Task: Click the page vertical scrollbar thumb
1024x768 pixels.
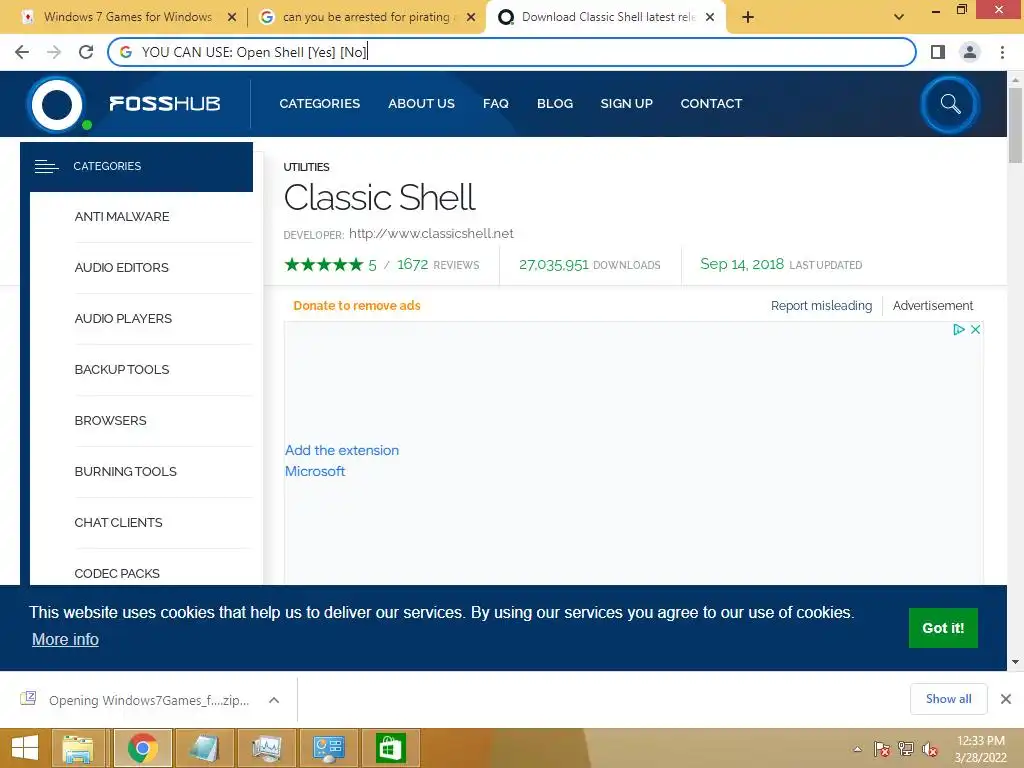Action: point(1015,125)
